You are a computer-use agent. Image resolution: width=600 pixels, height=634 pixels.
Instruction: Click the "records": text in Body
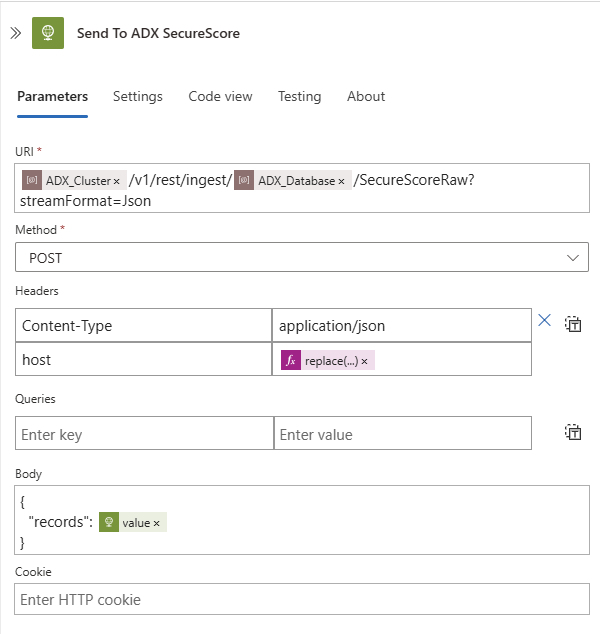(x=61, y=522)
